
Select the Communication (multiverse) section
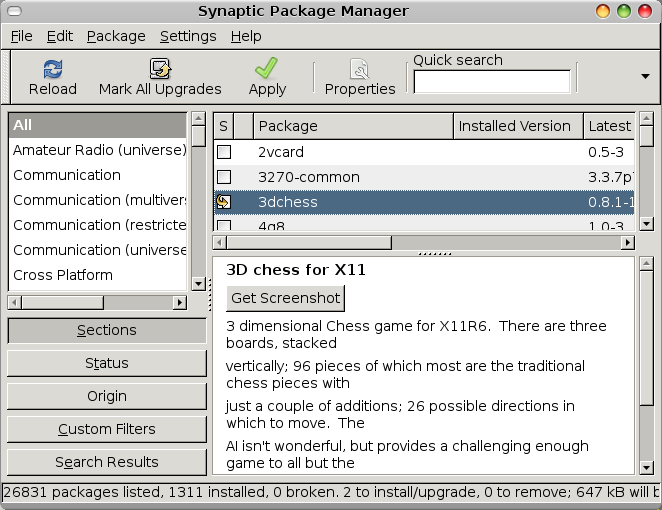[98, 200]
